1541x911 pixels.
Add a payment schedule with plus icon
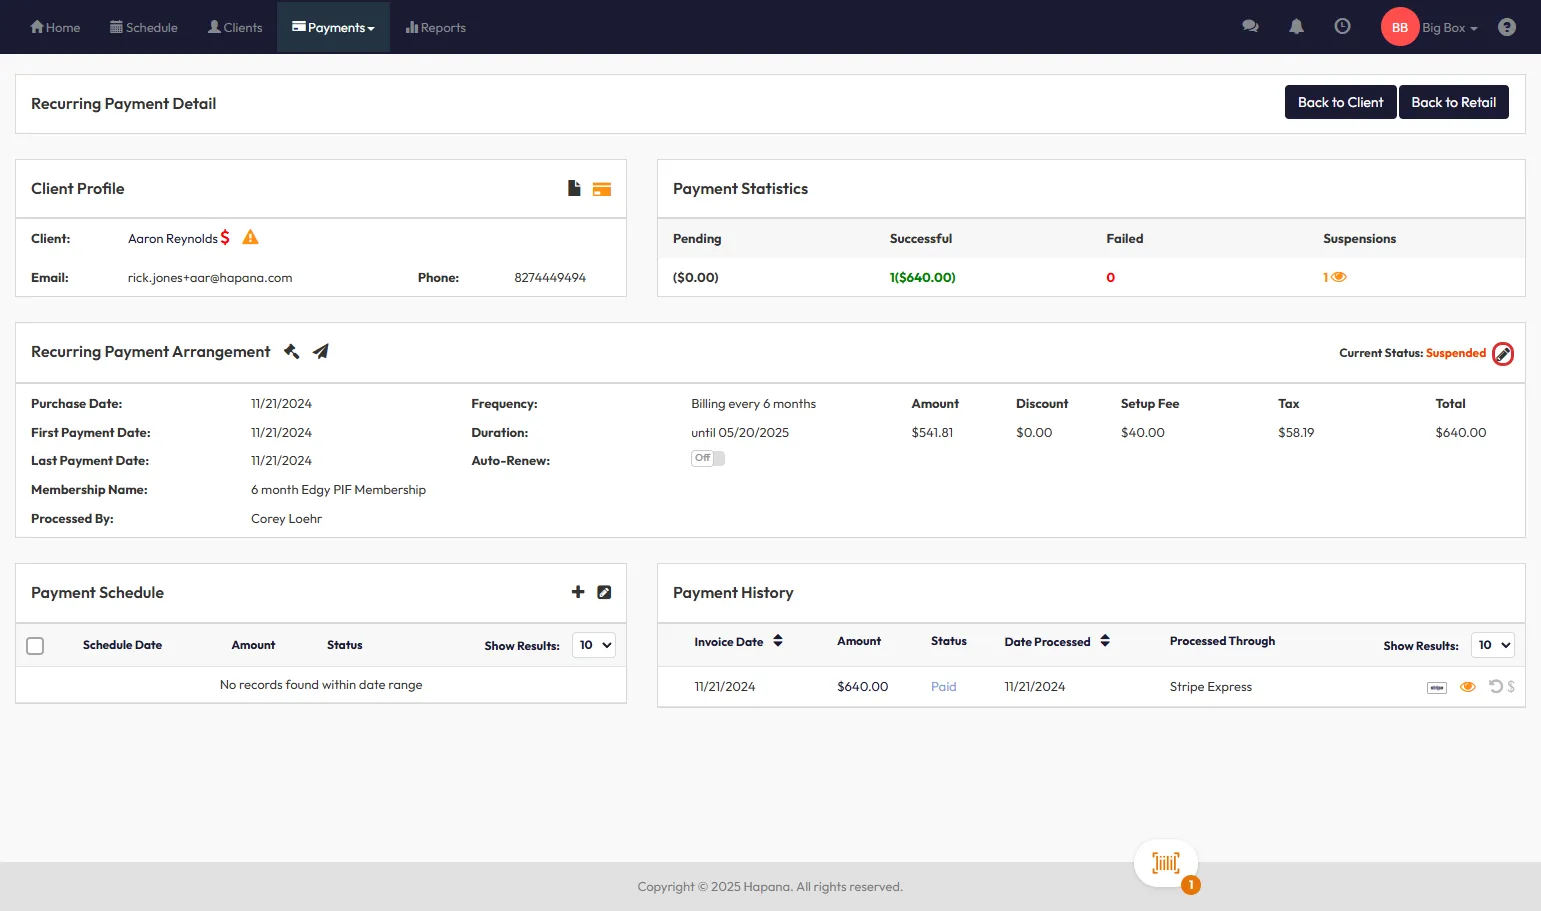(577, 592)
